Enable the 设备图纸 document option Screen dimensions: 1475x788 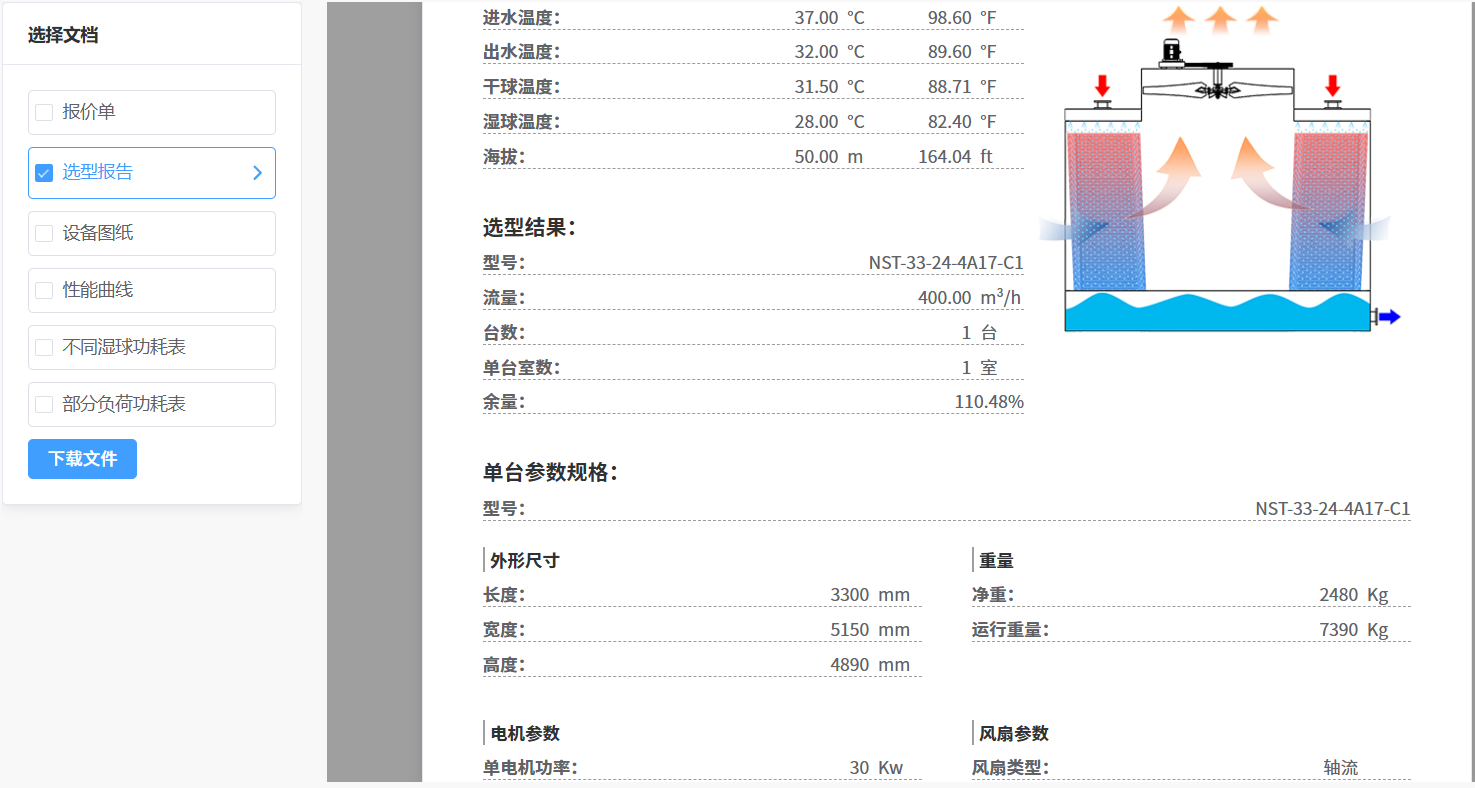tap(43, 233)
